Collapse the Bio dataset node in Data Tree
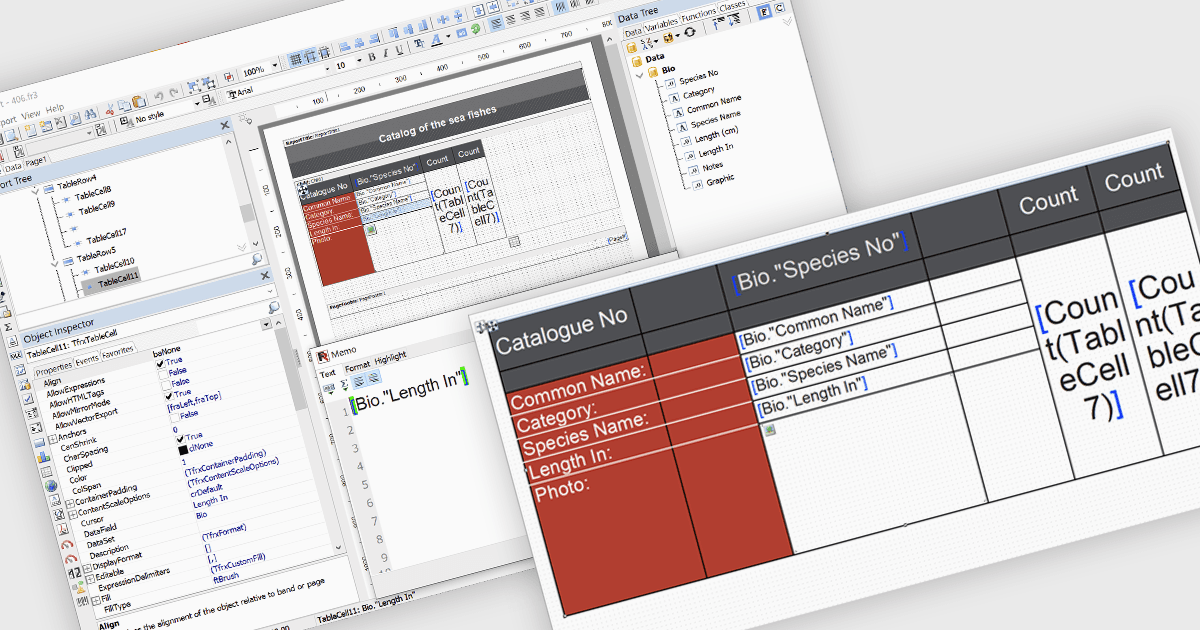The width and height of the screenshot is (1200, 630). point(640,75)
